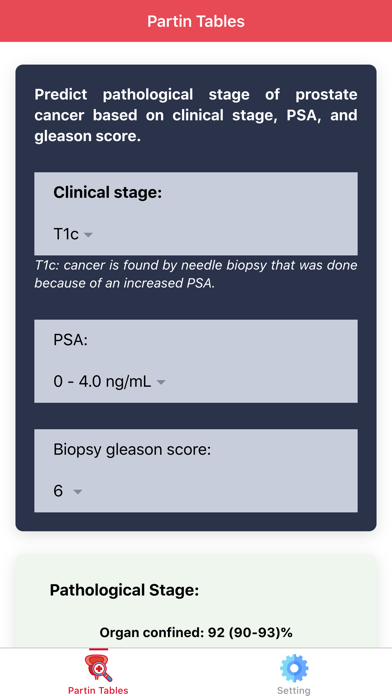Tap the Predict pathological stage description text

(196, 115)
